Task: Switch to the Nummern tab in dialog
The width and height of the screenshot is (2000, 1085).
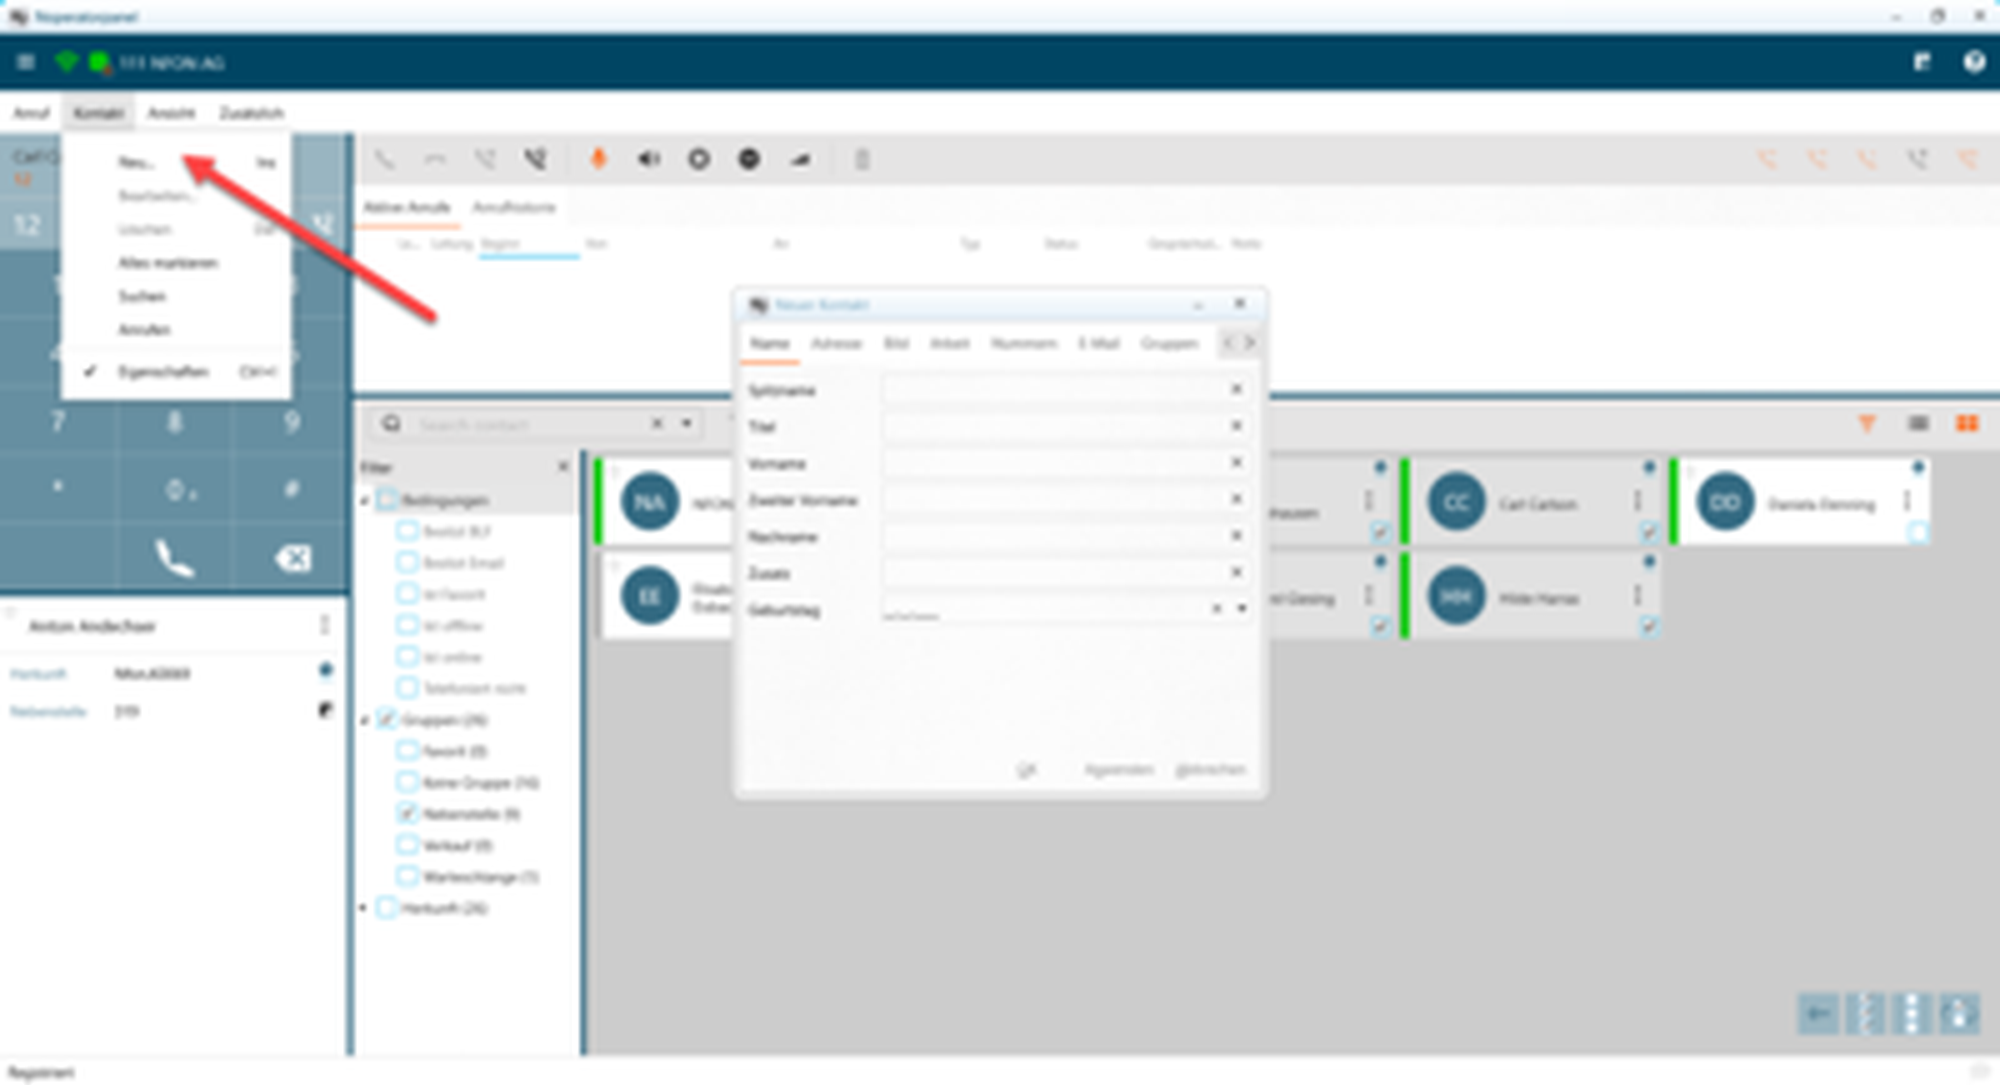Action: [x=1023, y=343]
